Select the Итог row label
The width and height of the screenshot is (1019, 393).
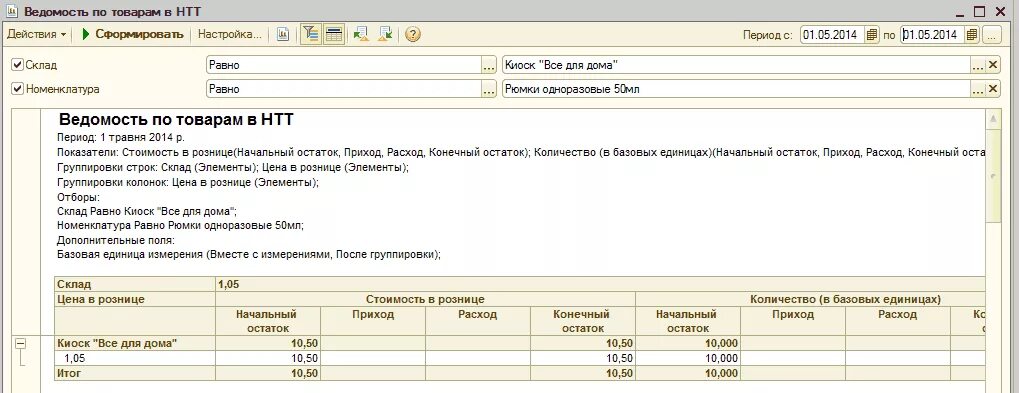135,374
